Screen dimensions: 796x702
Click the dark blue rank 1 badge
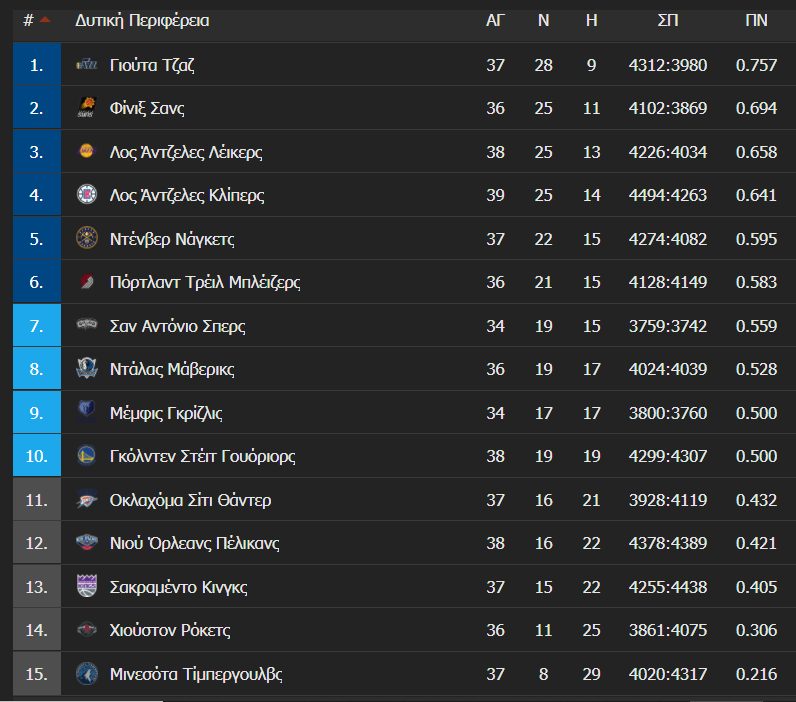[x=37, y=65]
